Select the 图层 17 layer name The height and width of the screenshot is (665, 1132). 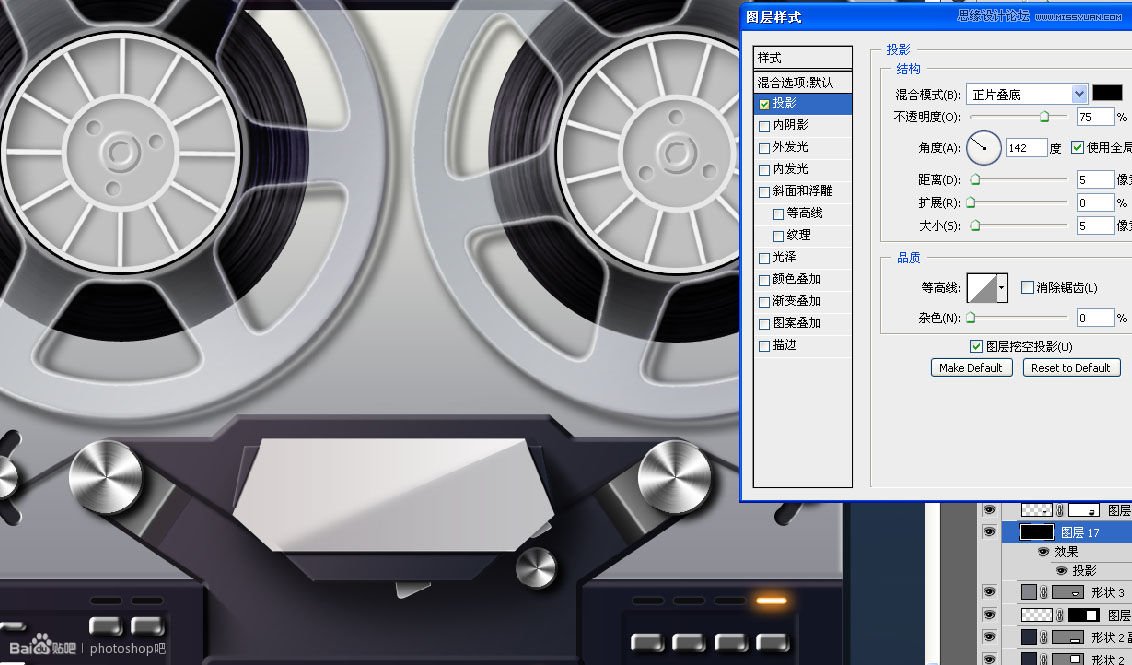[1080, 532]
